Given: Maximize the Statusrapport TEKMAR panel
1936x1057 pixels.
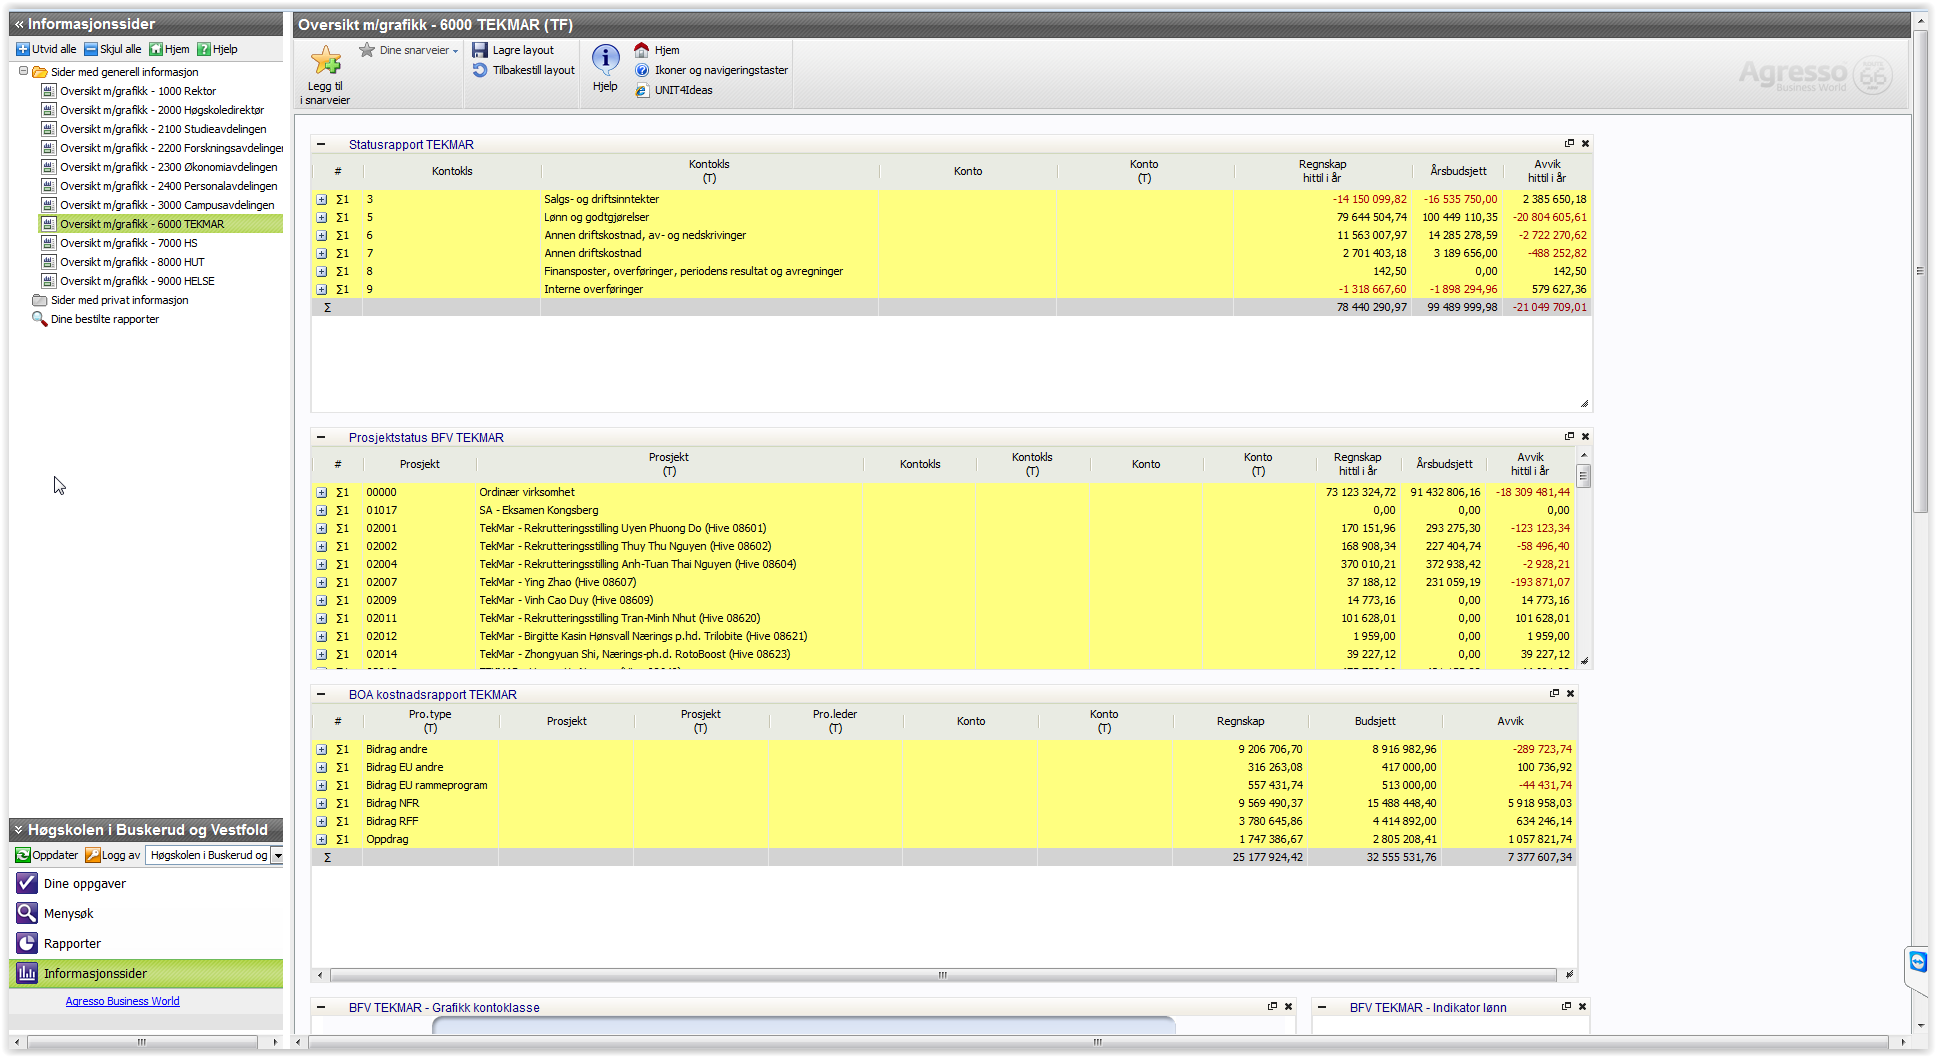Looking at the screenshot, I should pos(1569,143).
